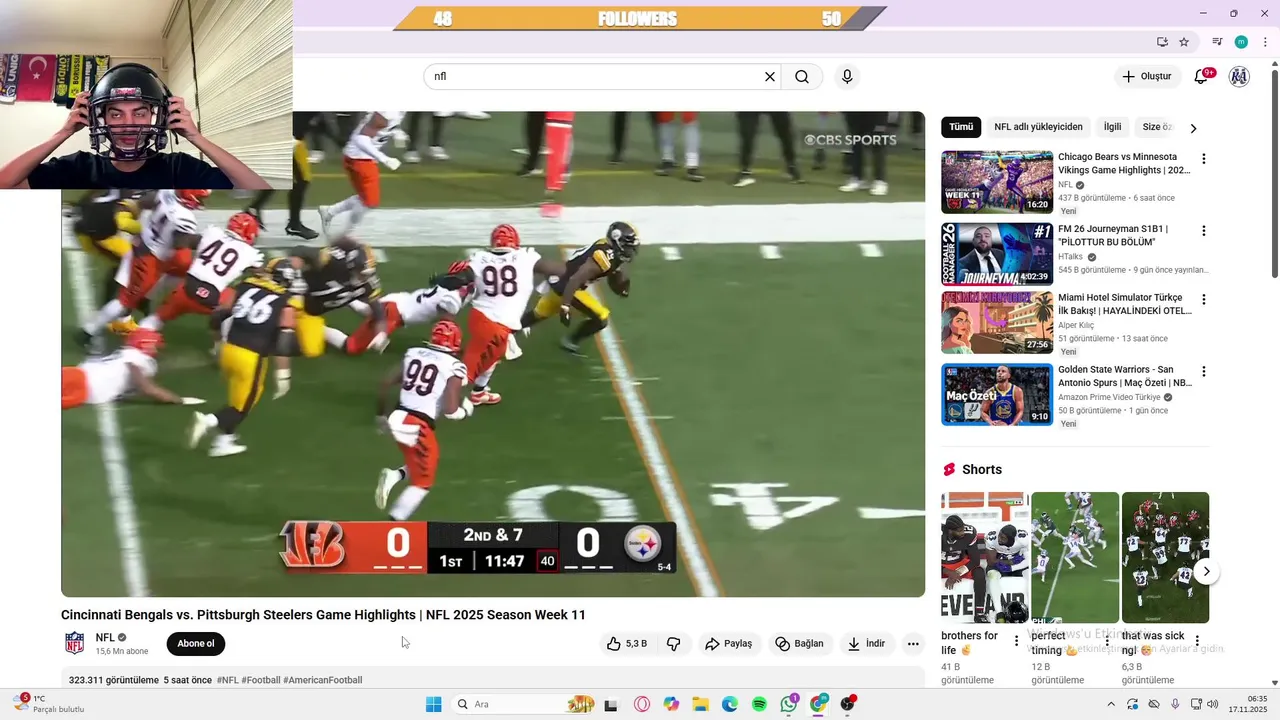Open the weather widget 'Parçalı bulutlu'

click(48, 704)
